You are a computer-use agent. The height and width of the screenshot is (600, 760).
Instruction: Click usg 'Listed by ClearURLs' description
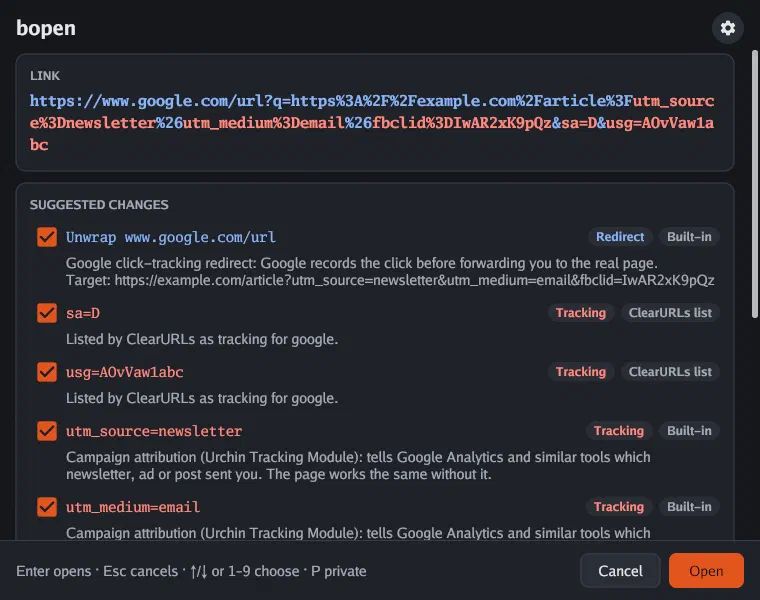coord(202,398)
